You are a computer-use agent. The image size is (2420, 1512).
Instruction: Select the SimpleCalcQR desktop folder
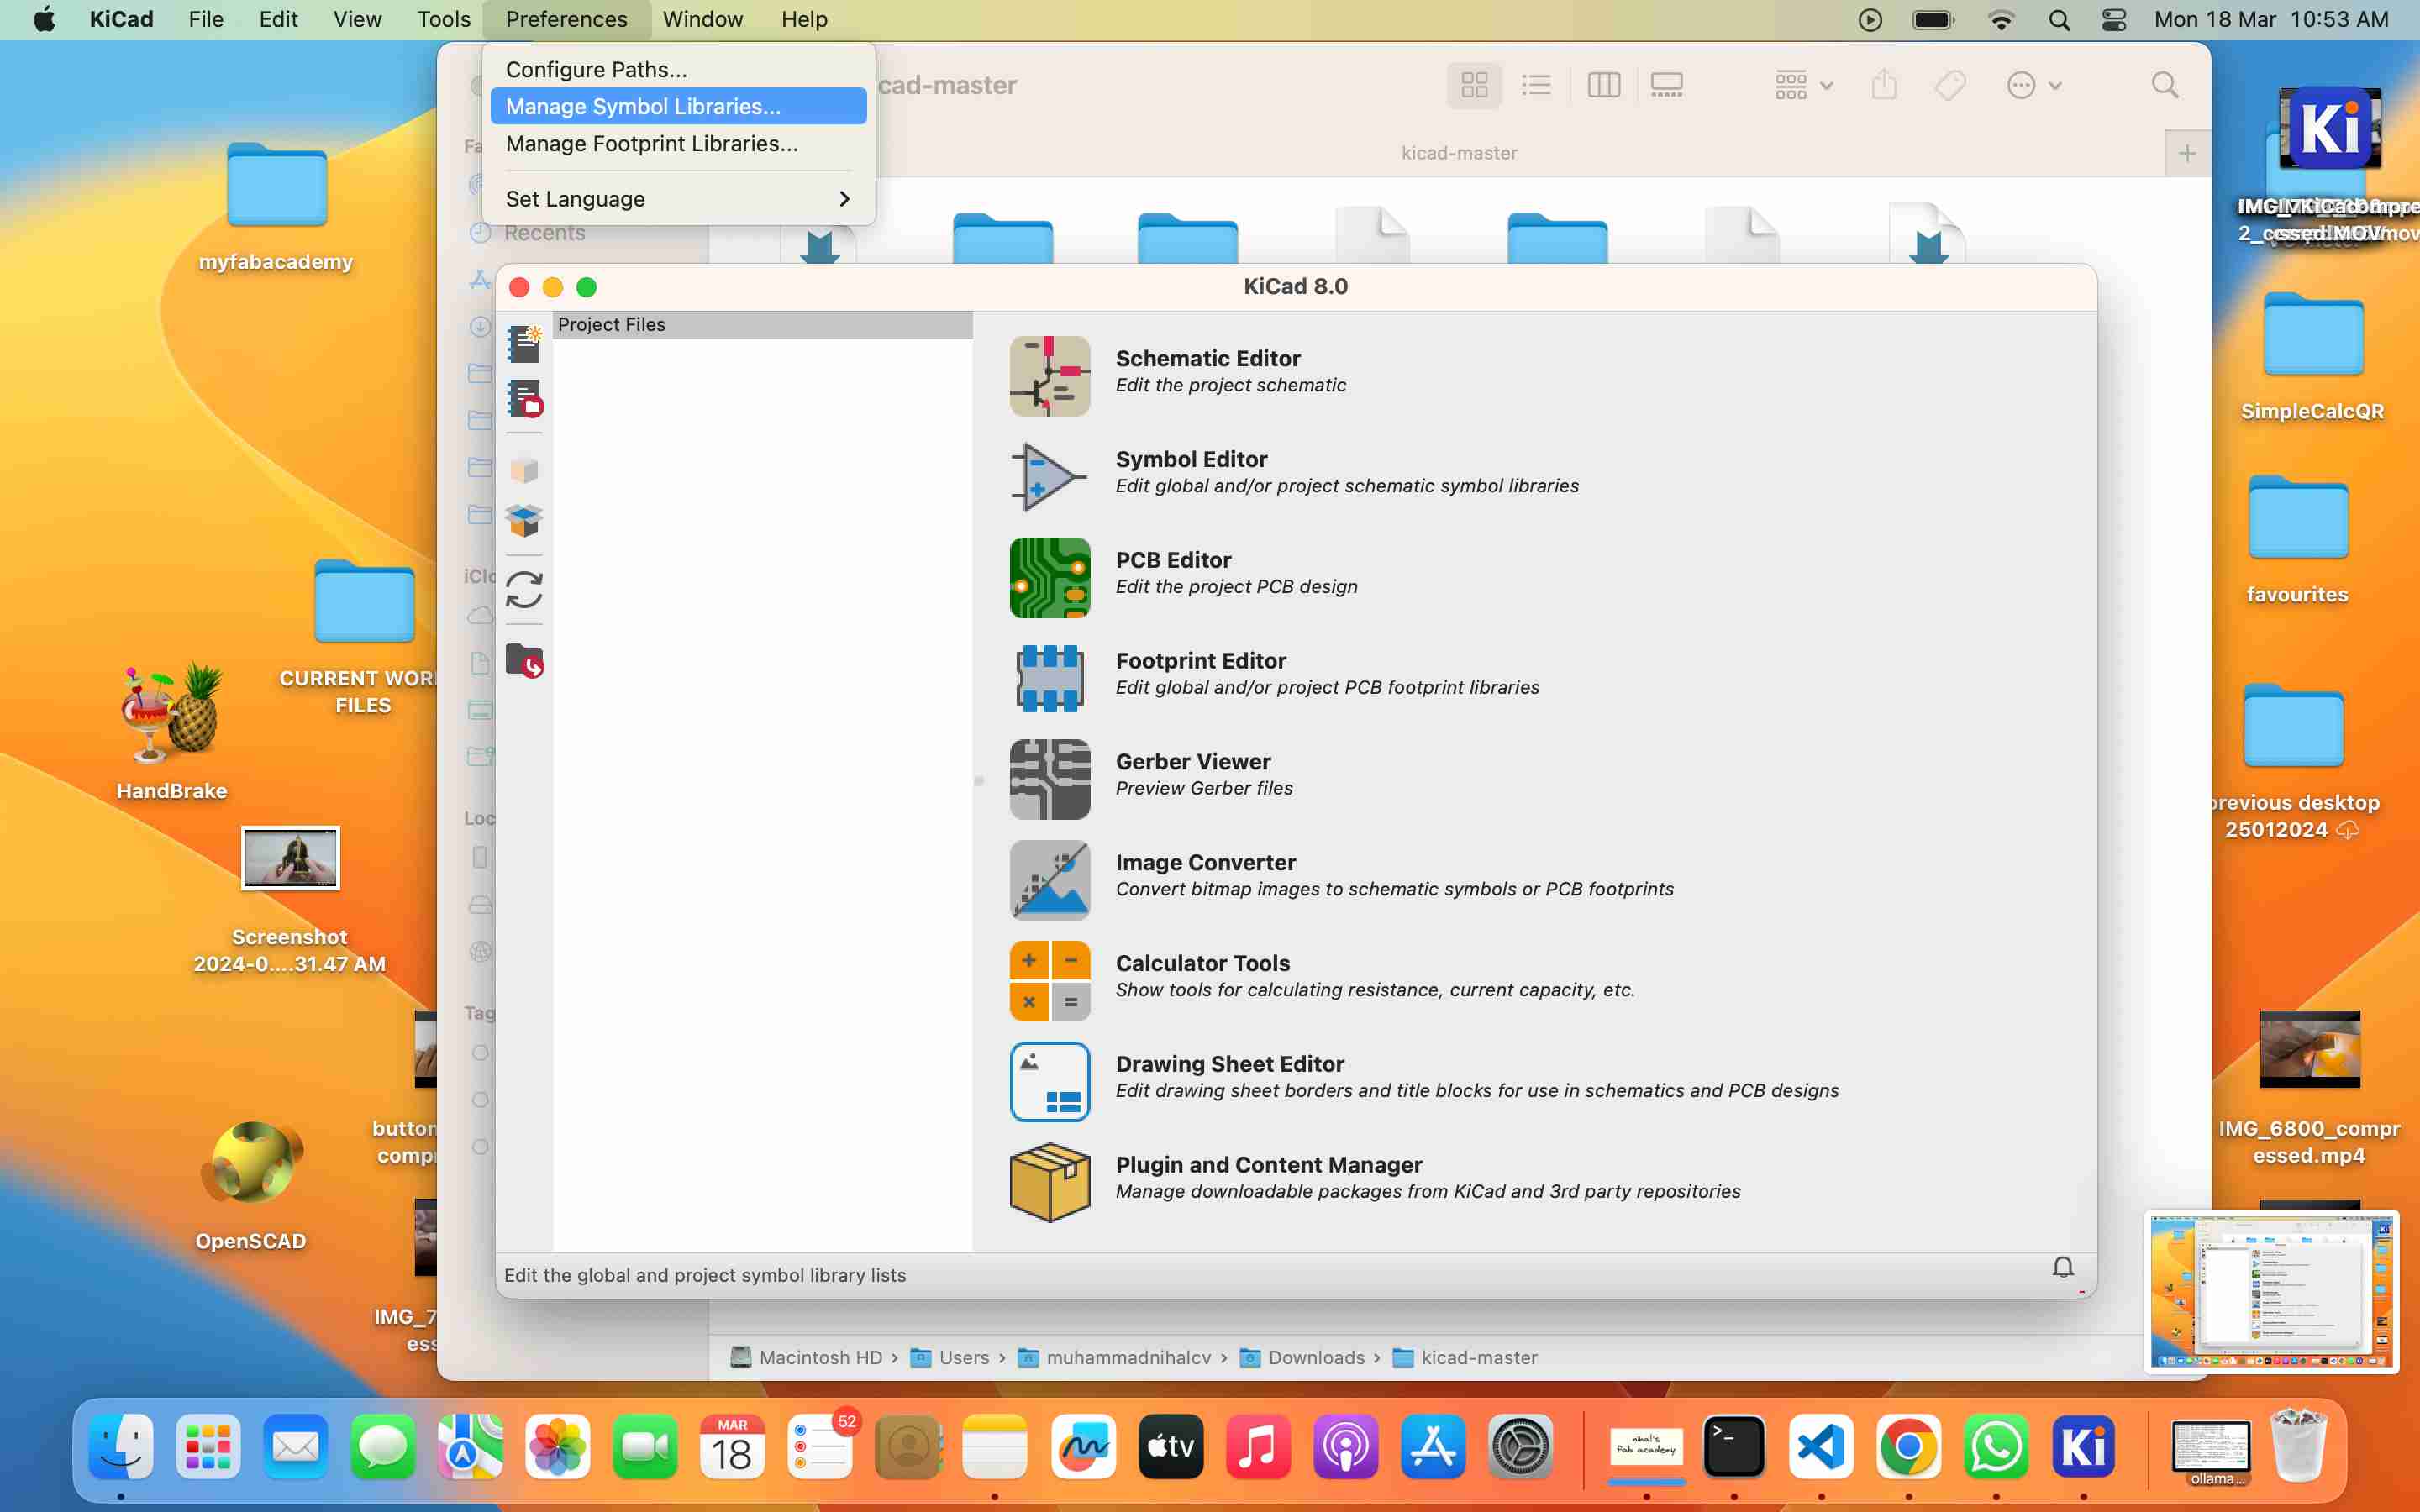click(2312, 357)
